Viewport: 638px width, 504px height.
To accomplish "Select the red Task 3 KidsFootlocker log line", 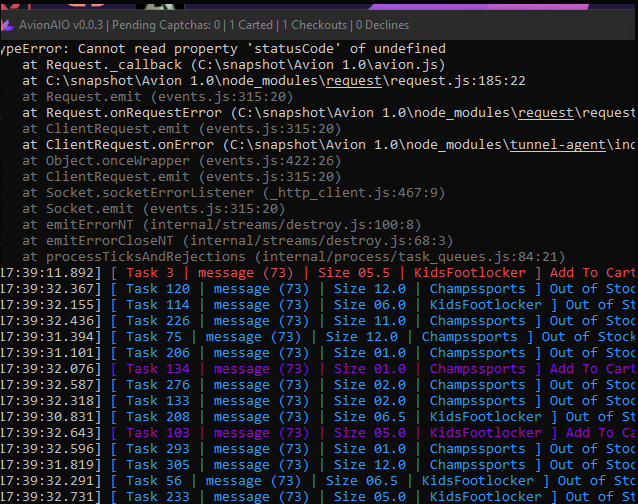I will [319, 273].
